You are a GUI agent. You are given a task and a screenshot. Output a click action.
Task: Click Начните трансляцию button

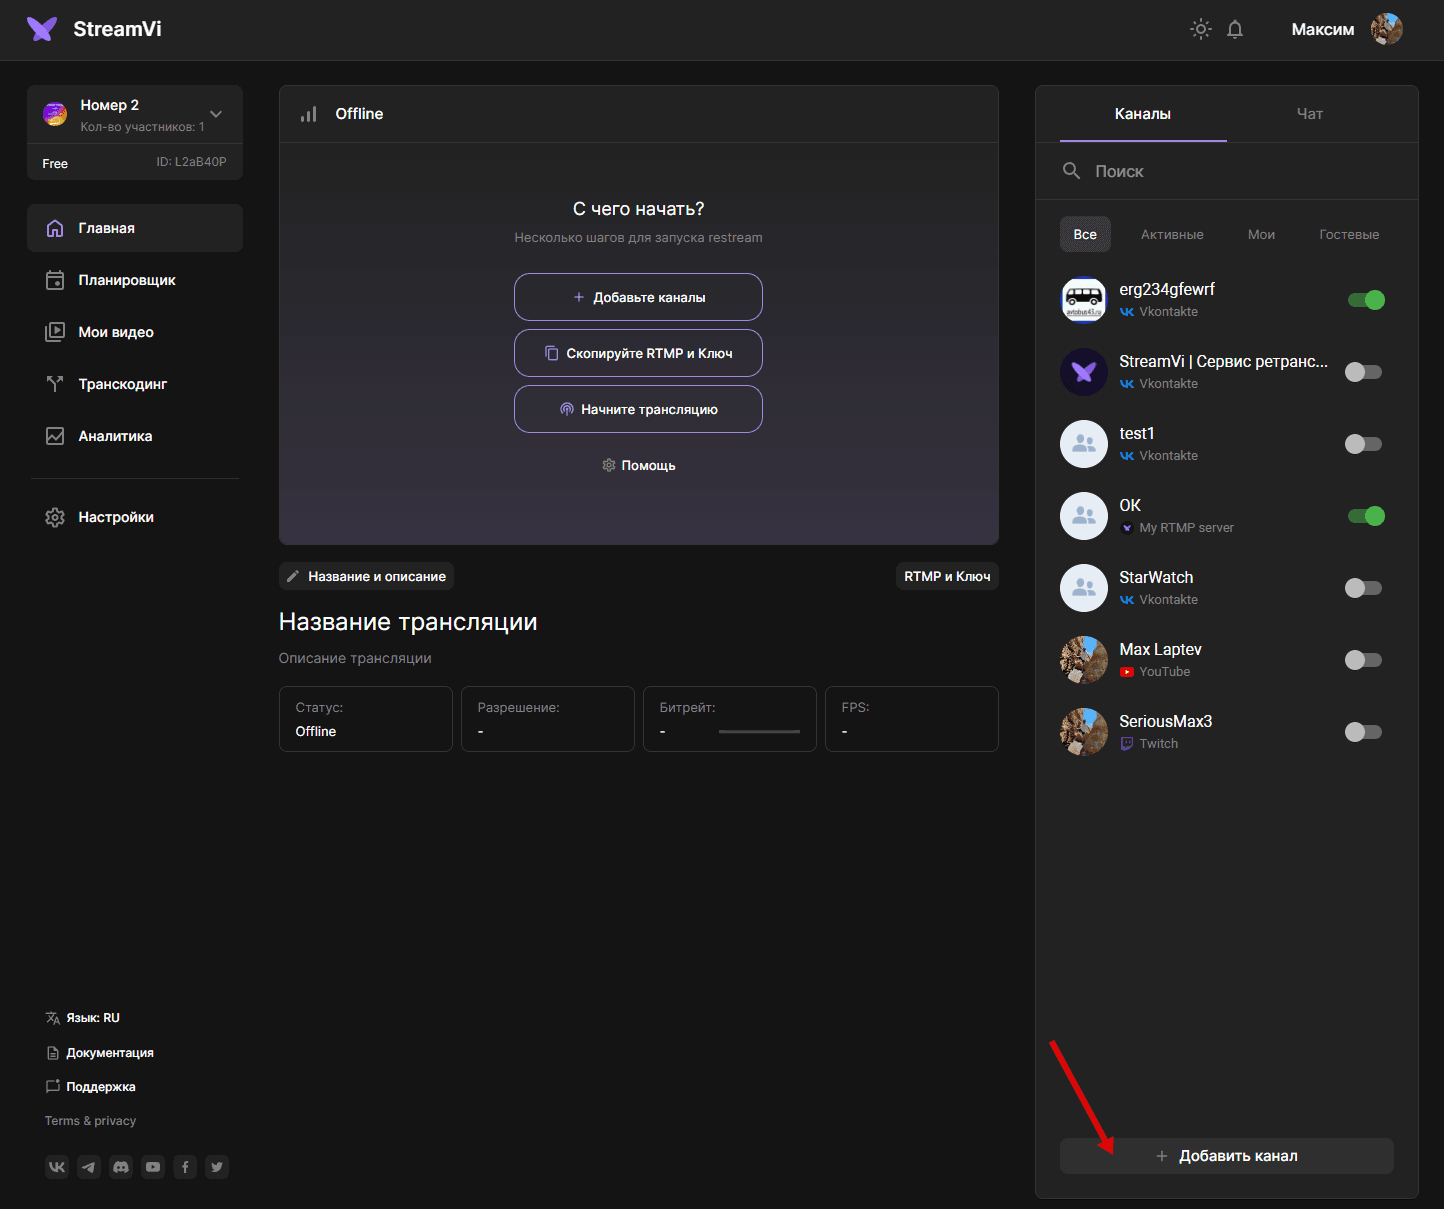[x=638, y=409]
